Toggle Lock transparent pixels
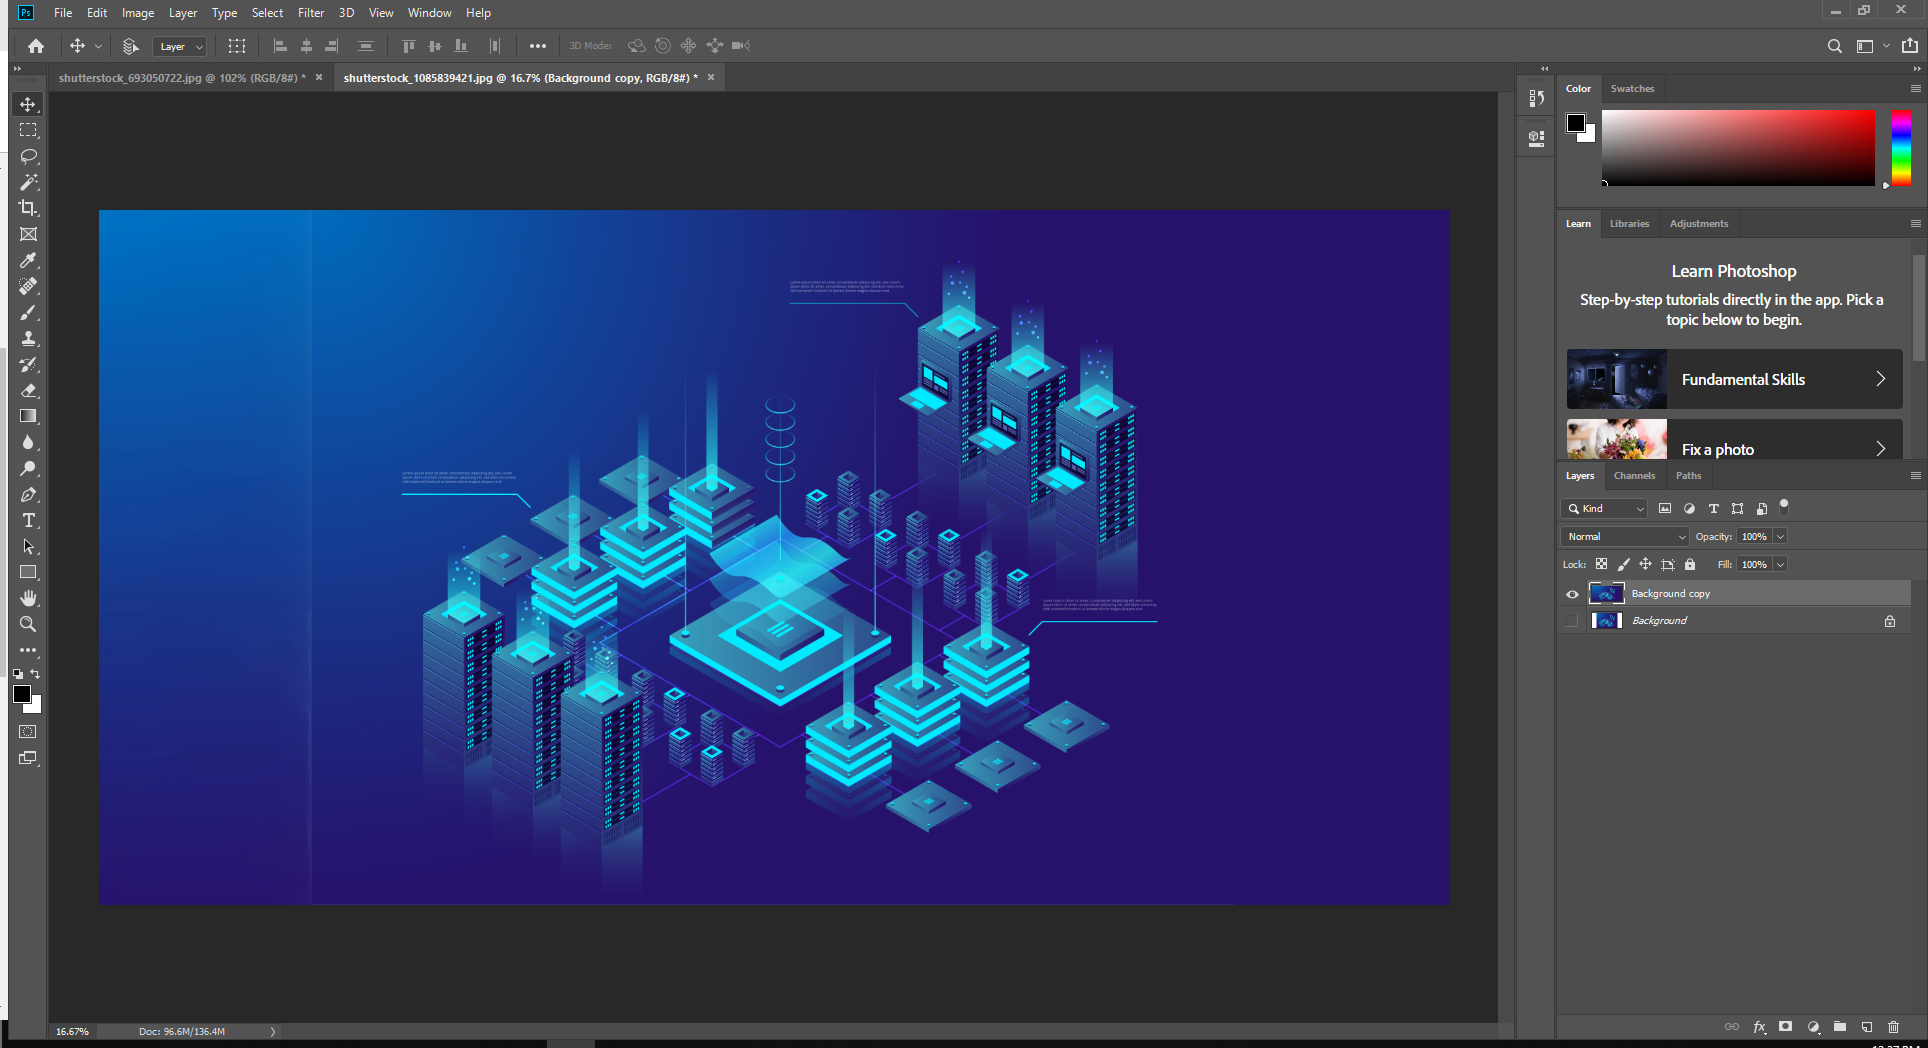The height and width of the screenshot is (1048, 1928). click(x=1601, y=564)
